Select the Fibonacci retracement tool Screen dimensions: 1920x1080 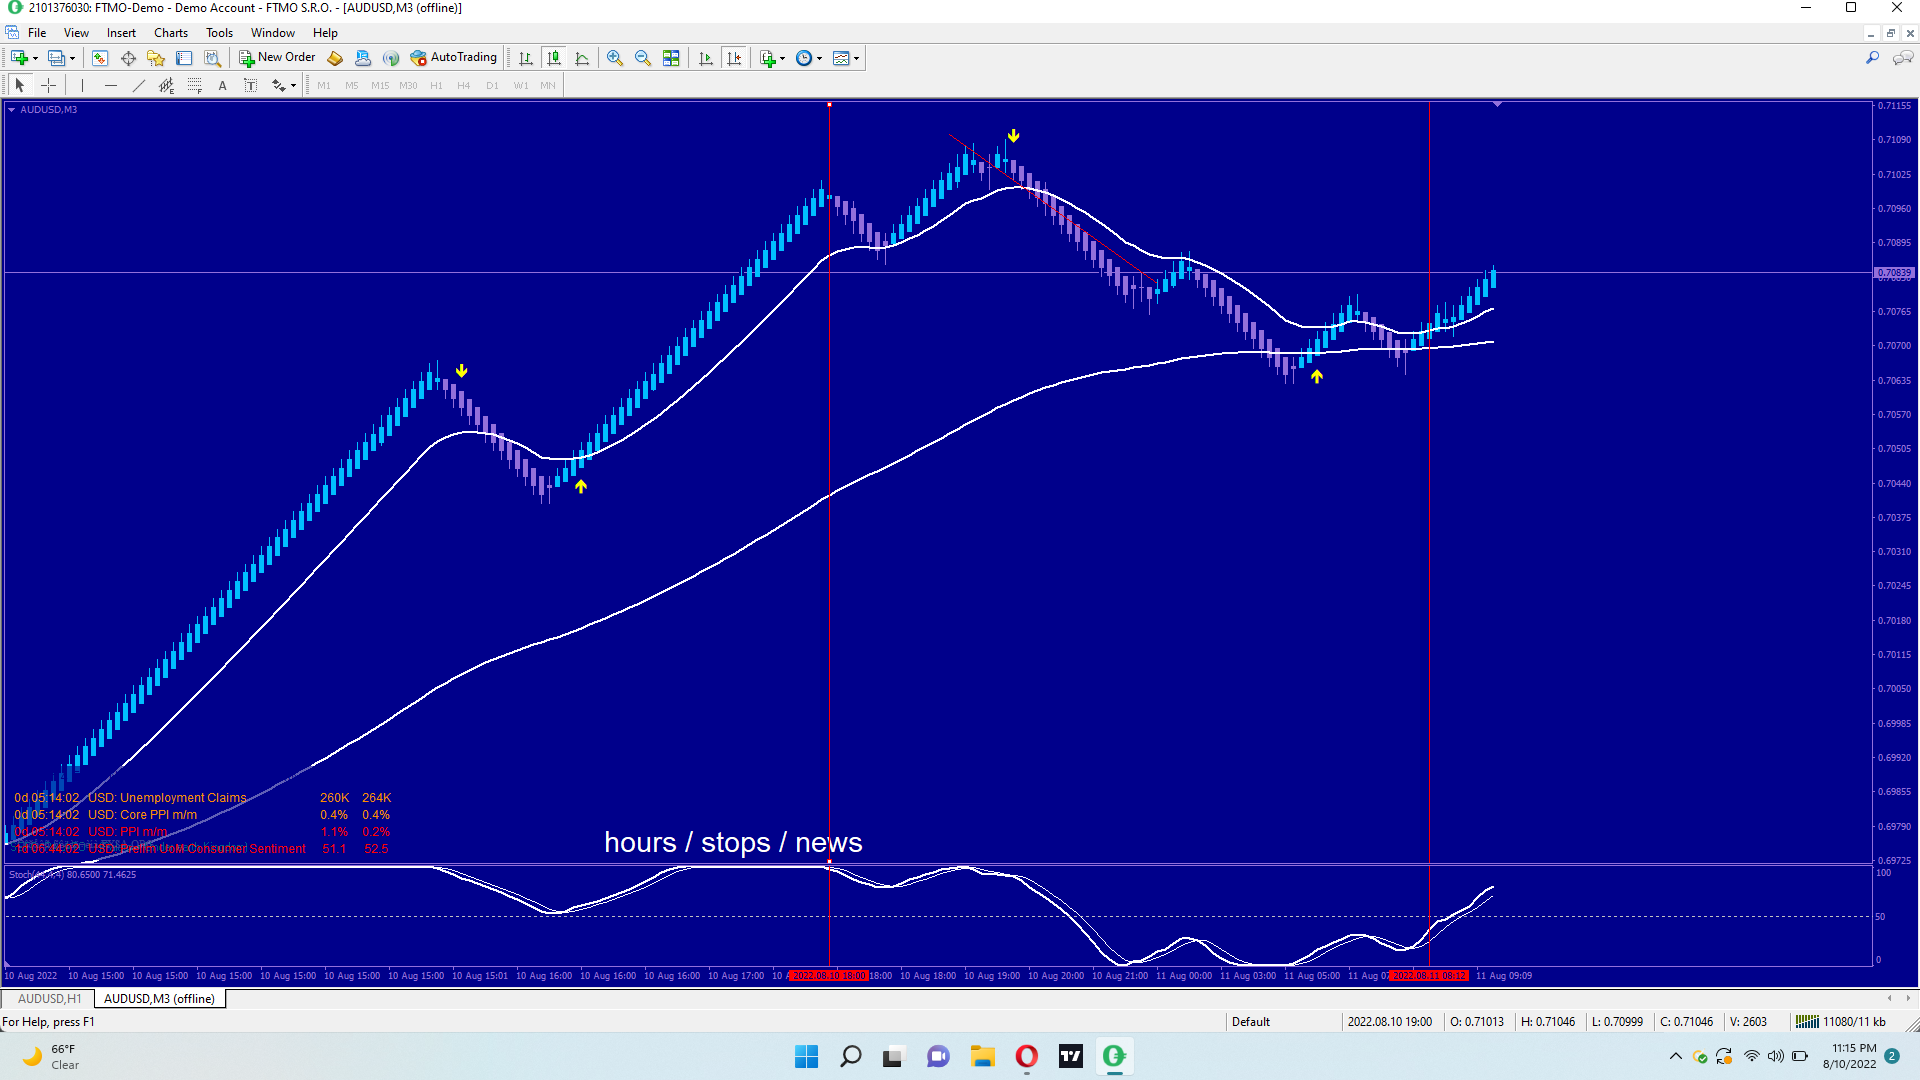coord(195,86)
